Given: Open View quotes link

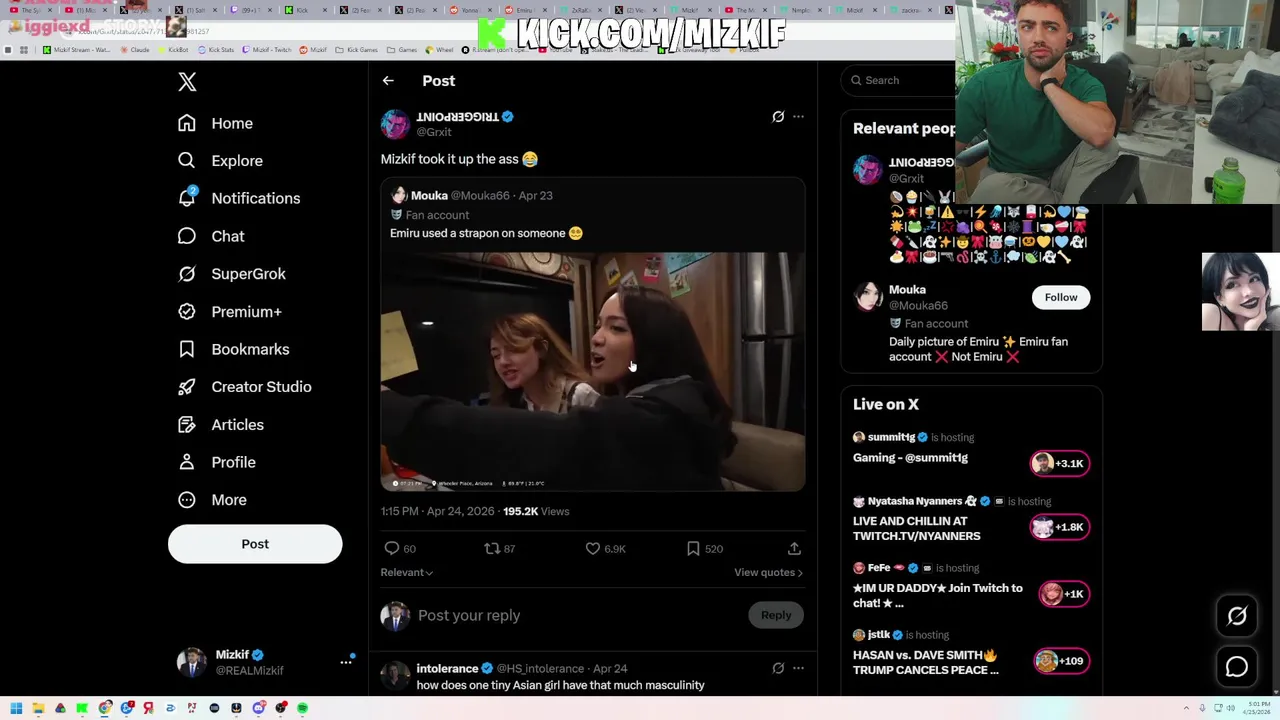Looking at the screenshot, I should click(768, 572).
